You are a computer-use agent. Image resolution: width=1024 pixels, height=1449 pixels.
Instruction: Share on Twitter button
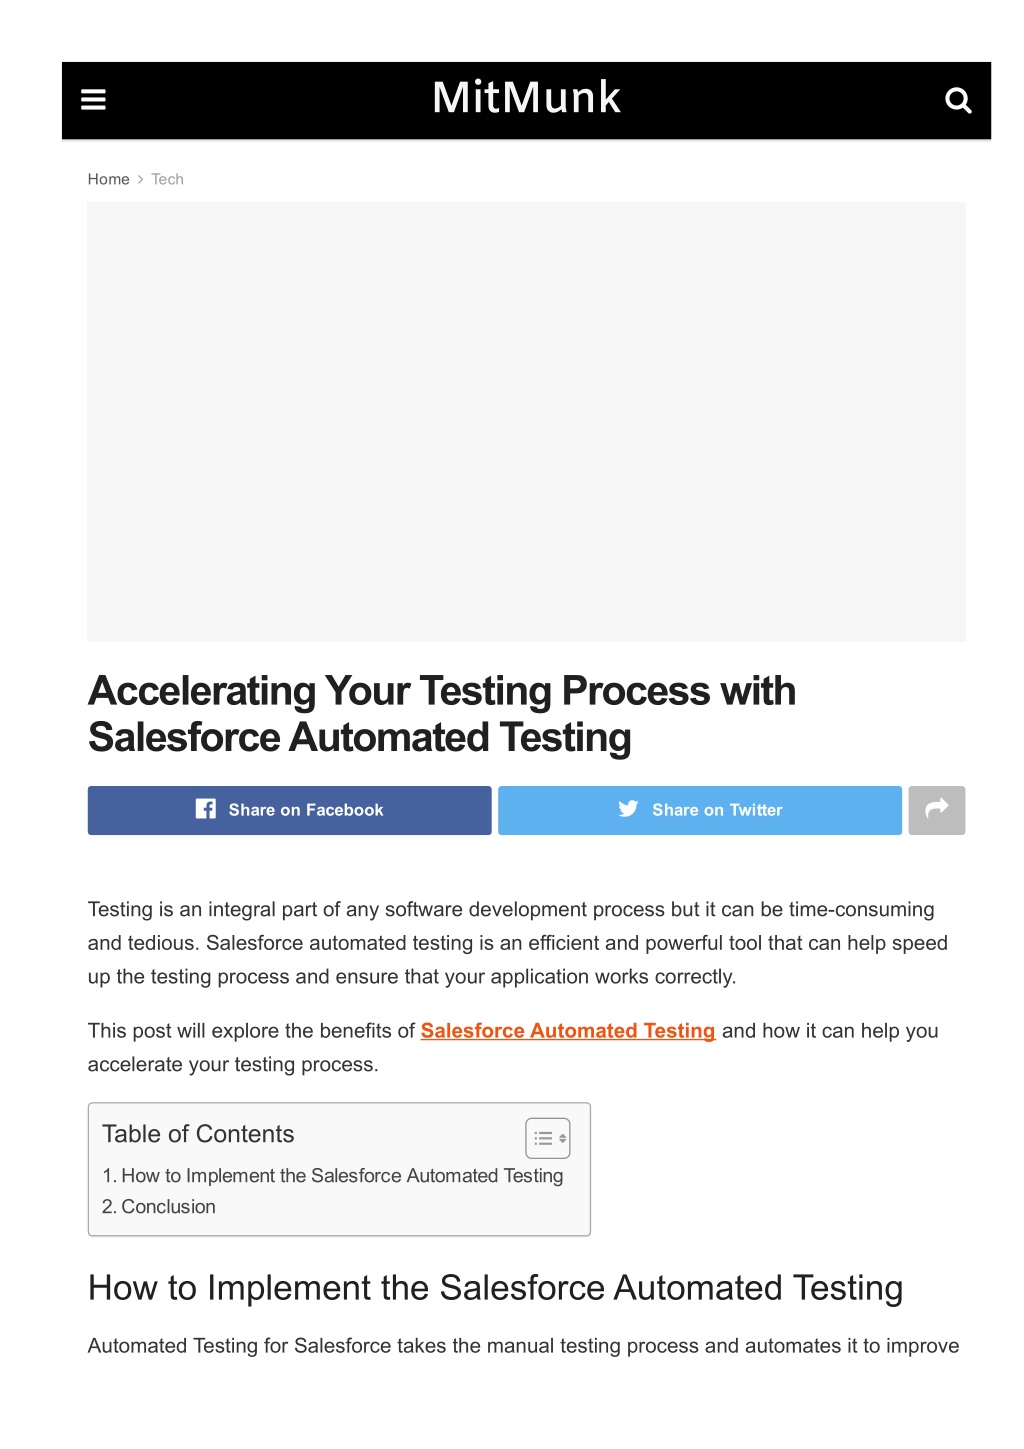(x=700, y=810)
